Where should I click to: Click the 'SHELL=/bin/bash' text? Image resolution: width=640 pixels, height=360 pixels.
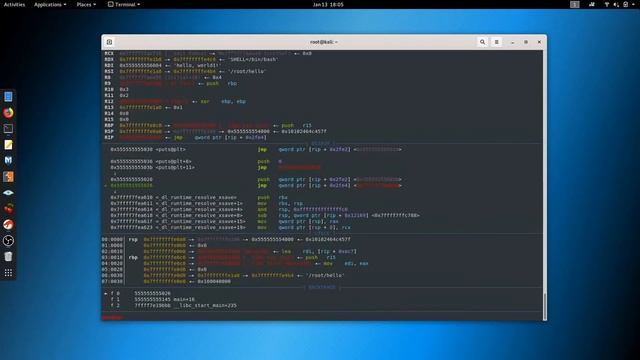point(253,59)
